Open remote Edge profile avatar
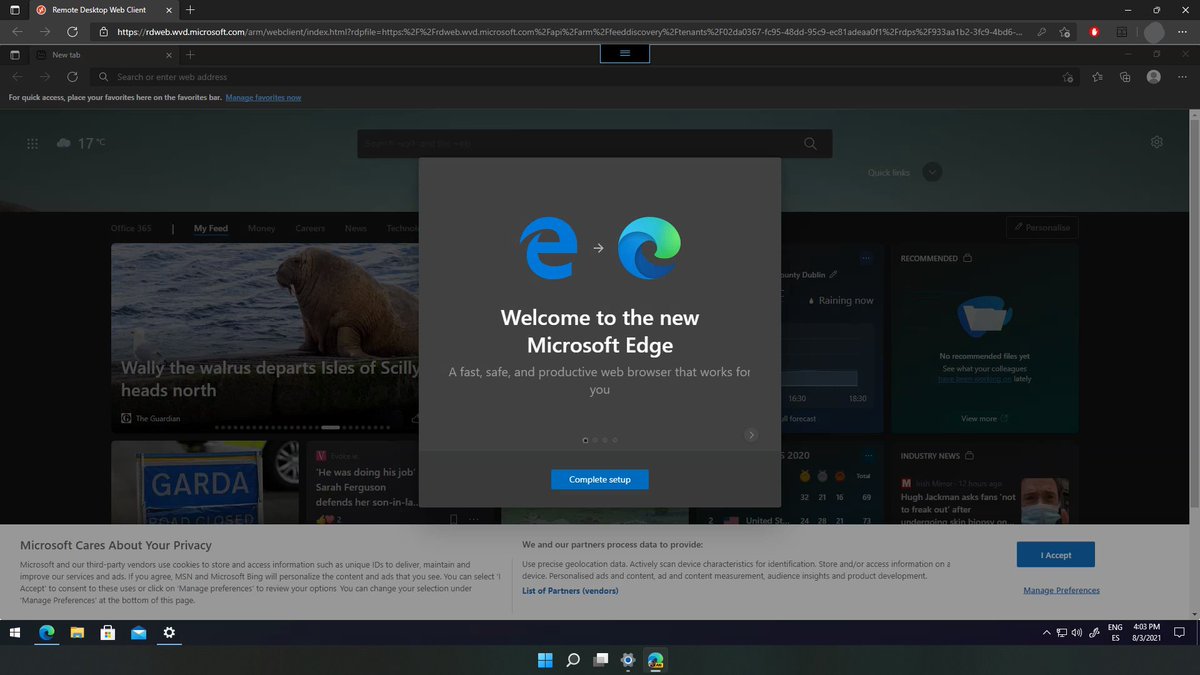 1154,77
